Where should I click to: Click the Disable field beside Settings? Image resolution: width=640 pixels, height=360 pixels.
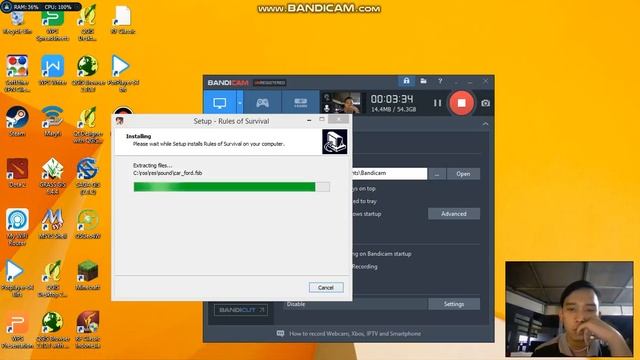(x=356, y=304)
